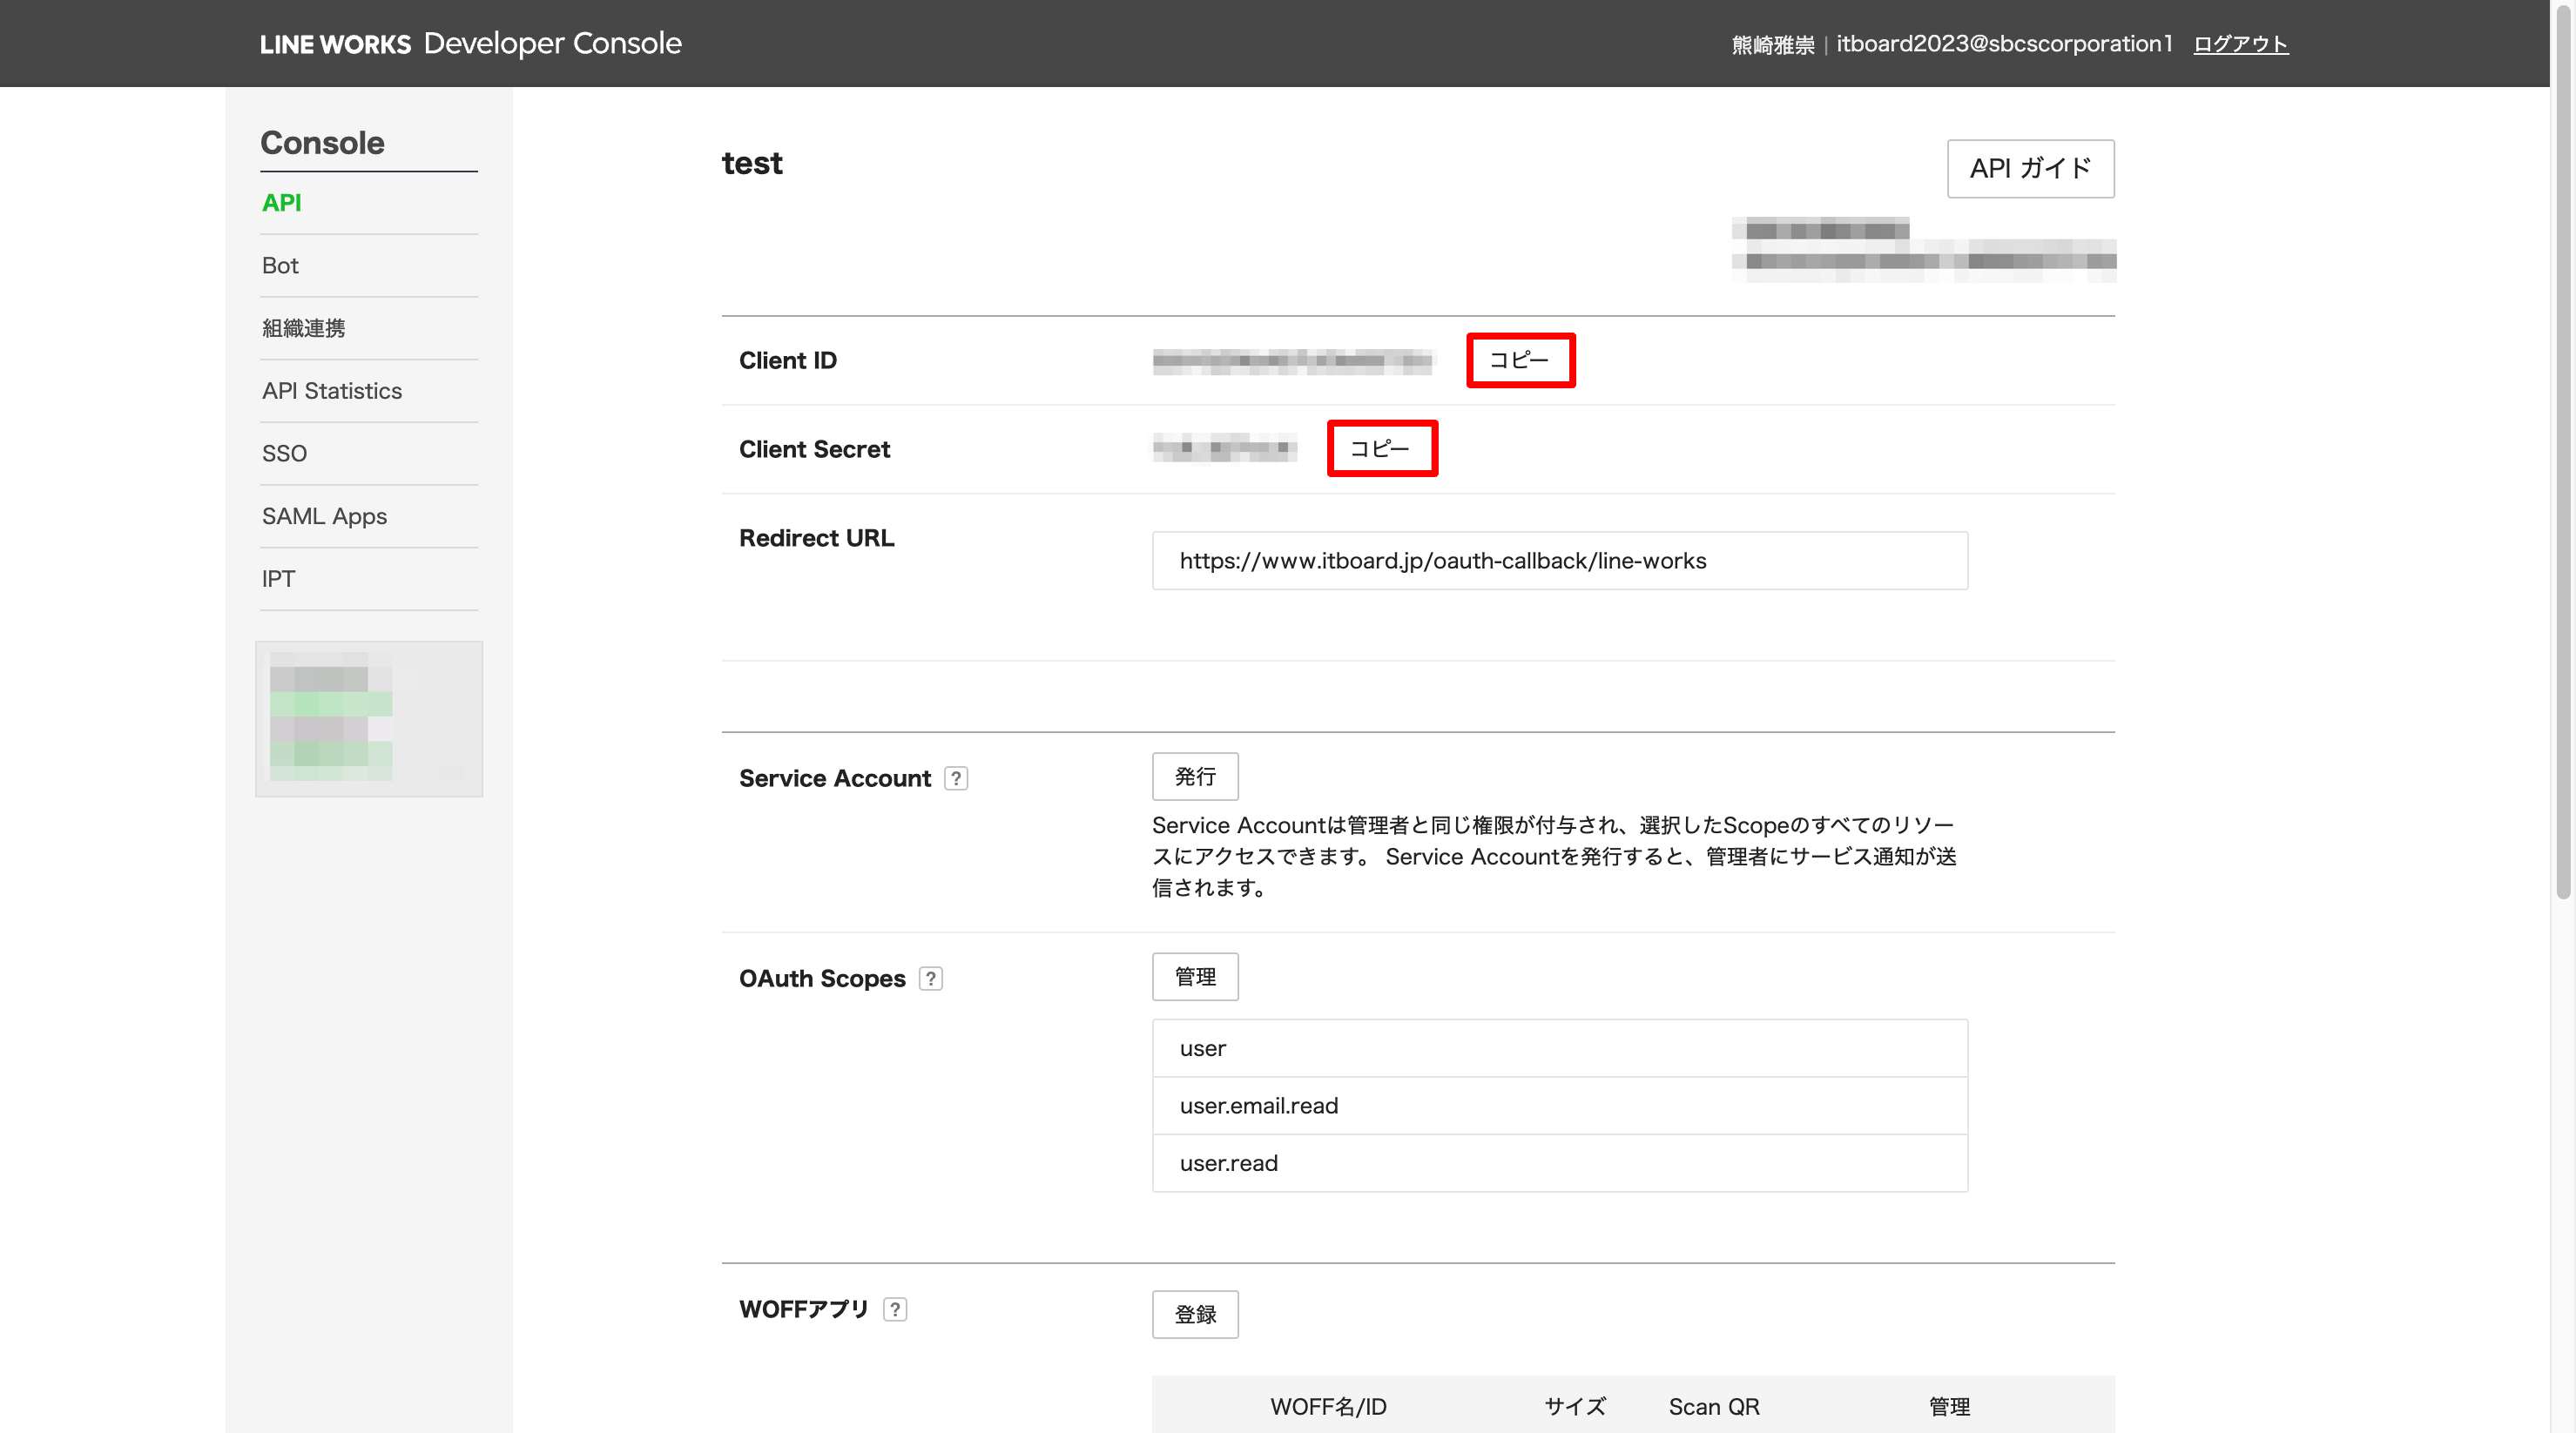Image resolution: width=2576 pixels, height=1433 pixels.
Task: Click help icon next to Service Account
Action: coord(956,778)
